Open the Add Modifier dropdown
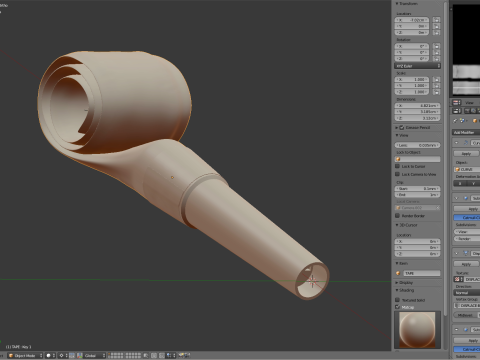480x360 pixels. tap(466, 132)
